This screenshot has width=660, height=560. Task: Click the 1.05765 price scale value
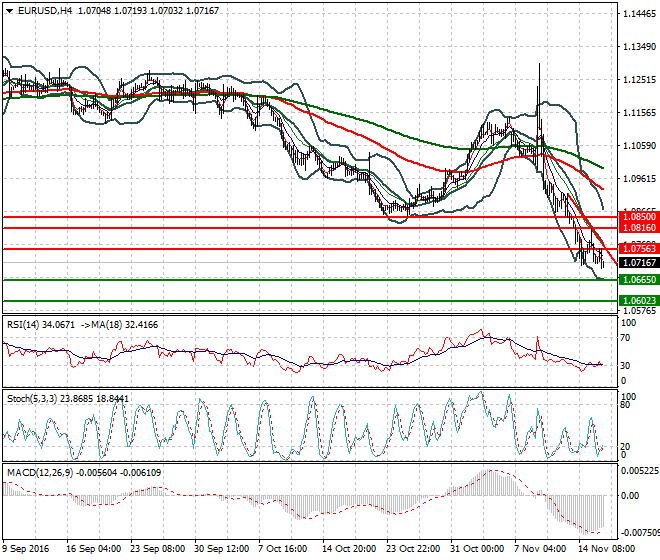pos(639,311)
